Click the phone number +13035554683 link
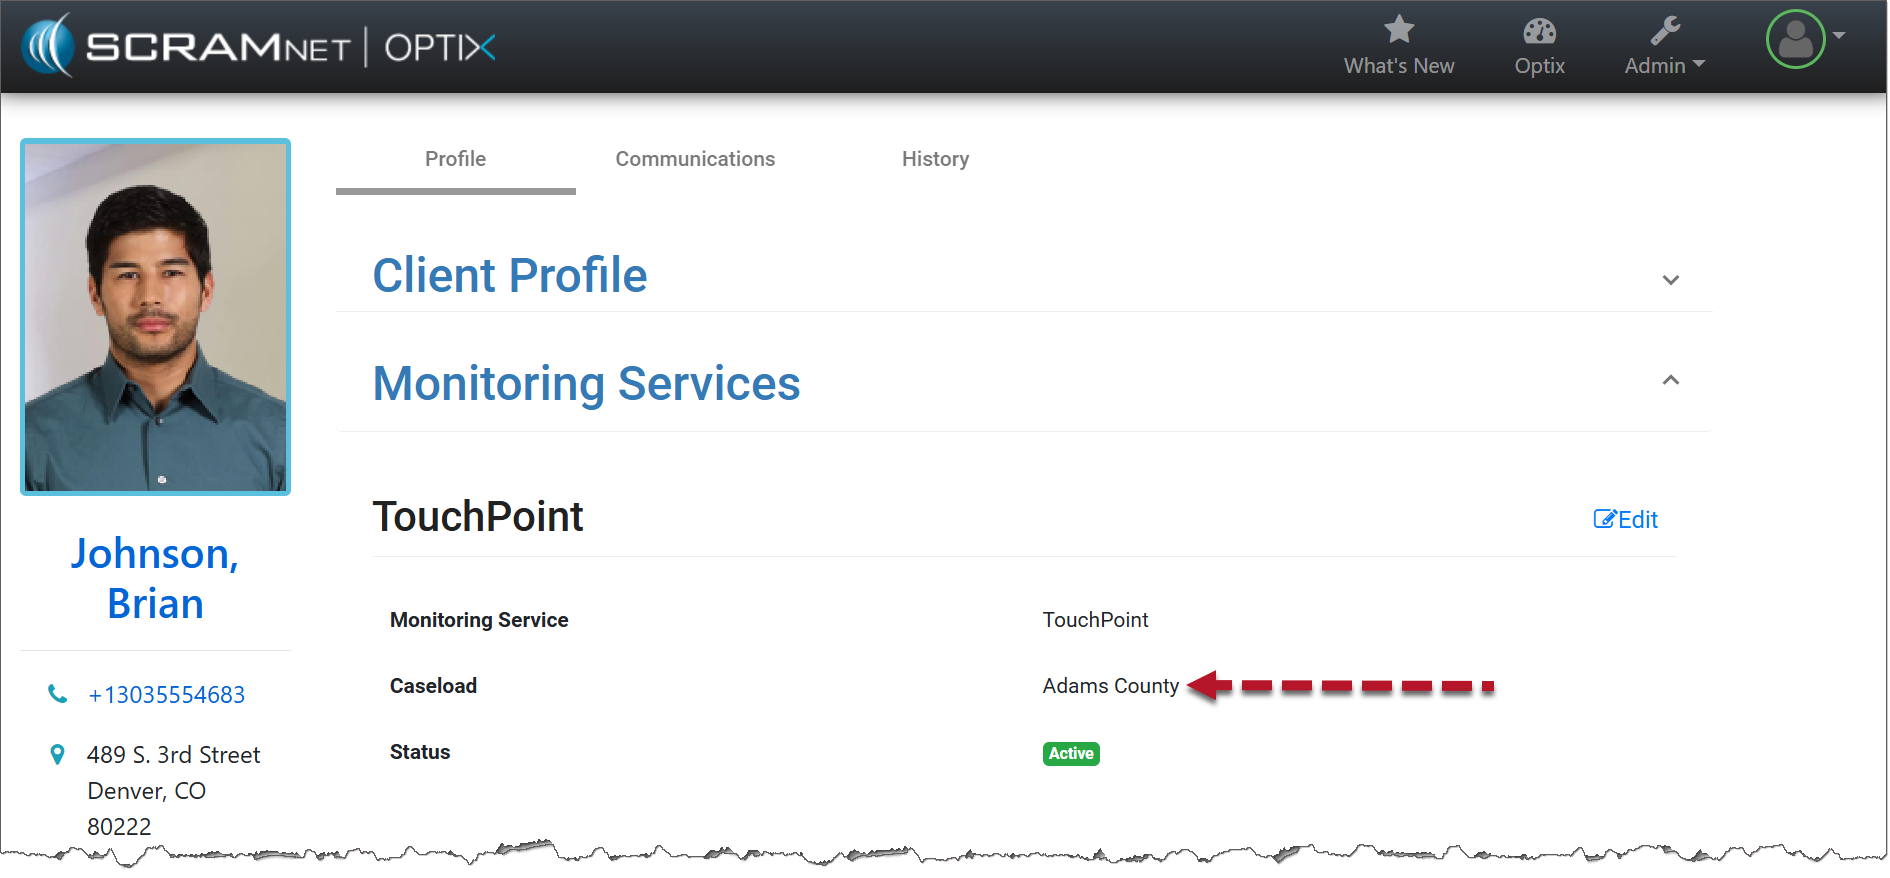The width and height of the screenshot is (1890, 878). tap(166, 695)
